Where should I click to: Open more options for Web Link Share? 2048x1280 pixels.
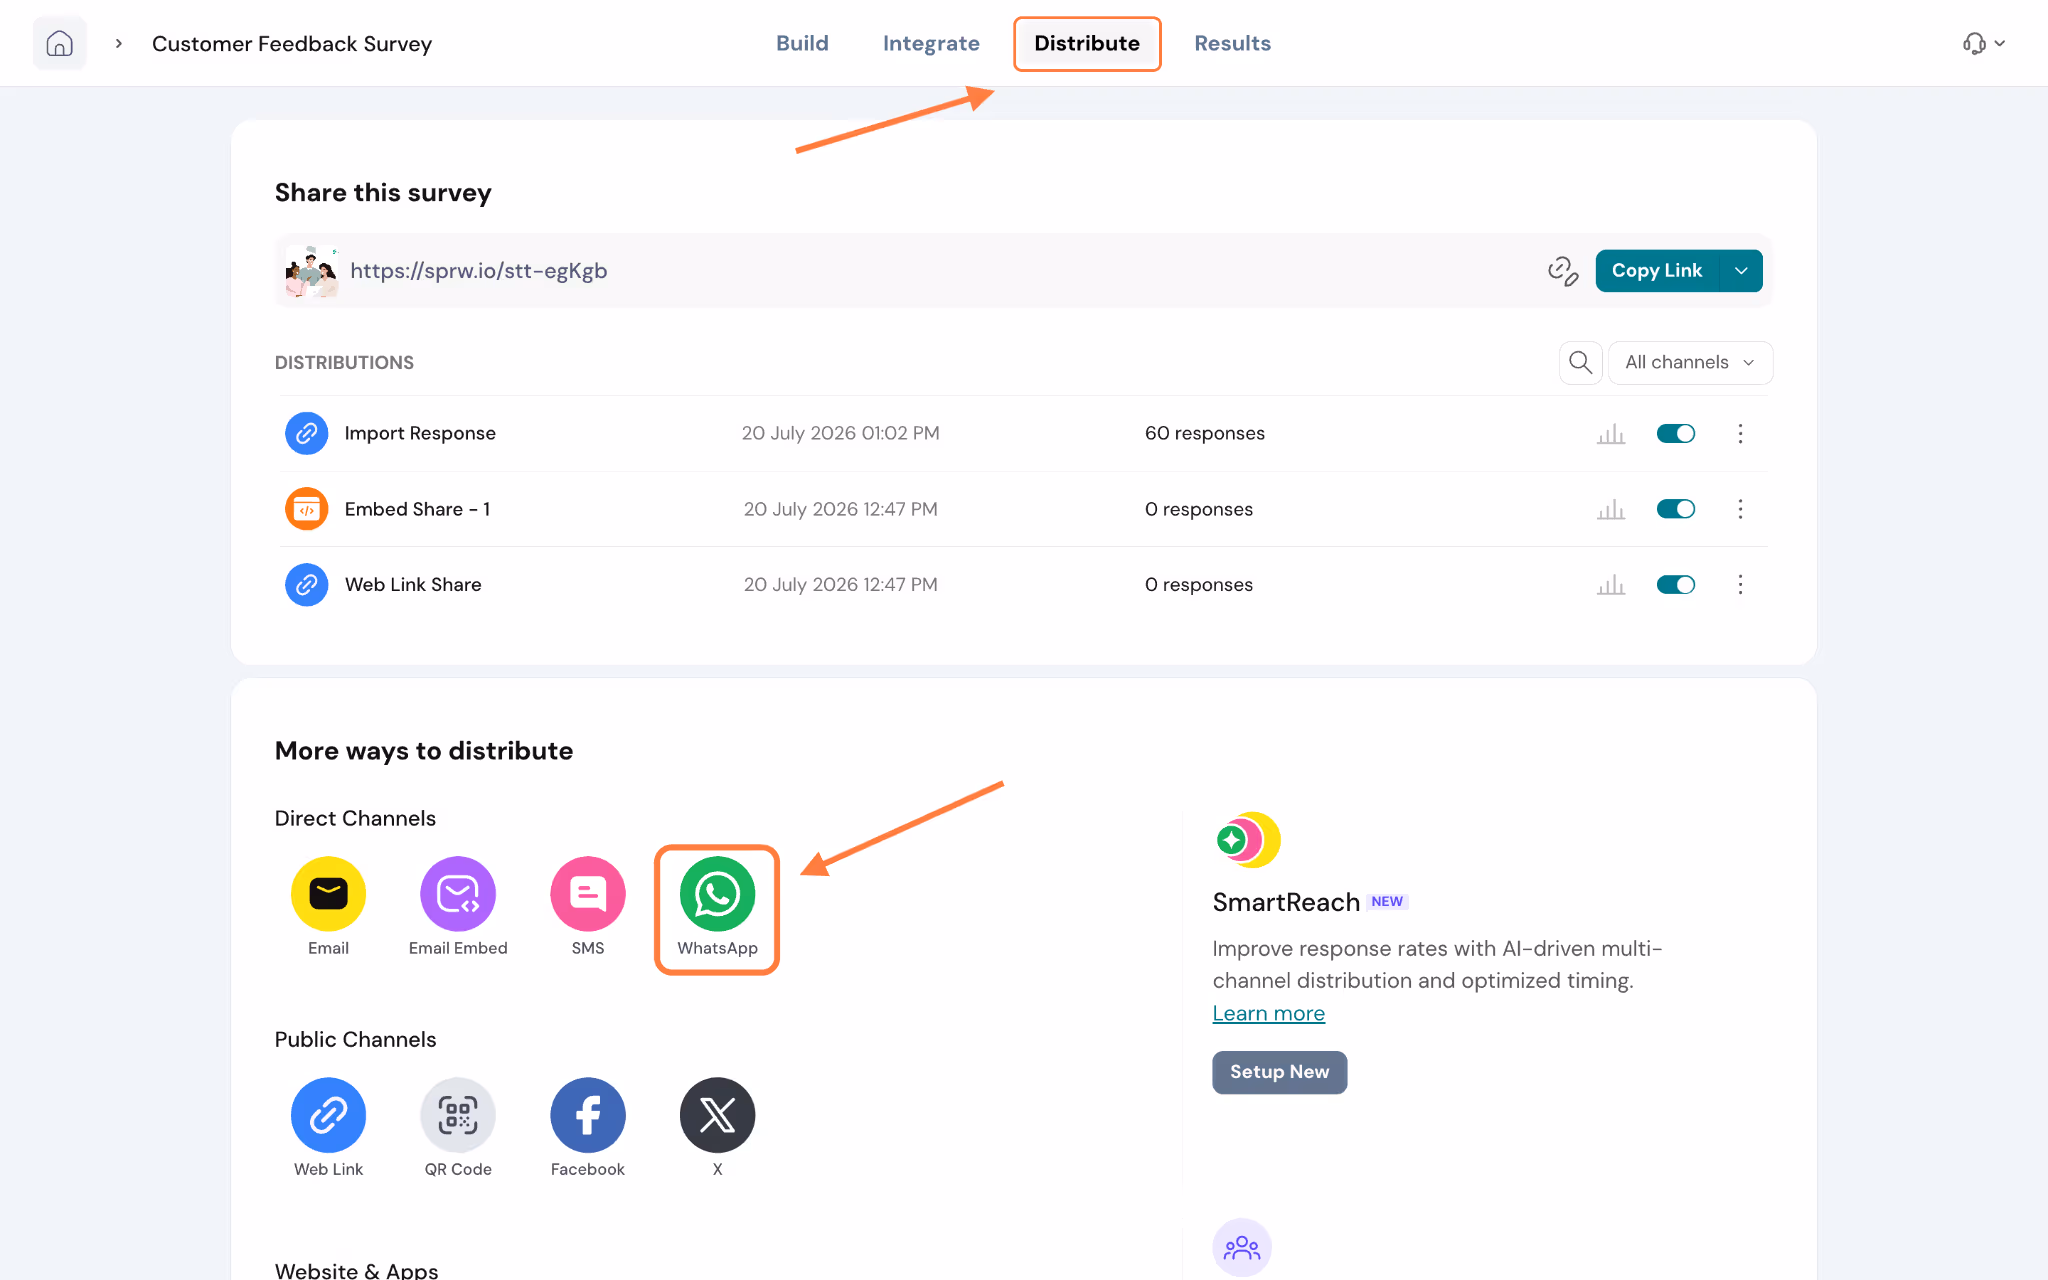[1740, 585]
